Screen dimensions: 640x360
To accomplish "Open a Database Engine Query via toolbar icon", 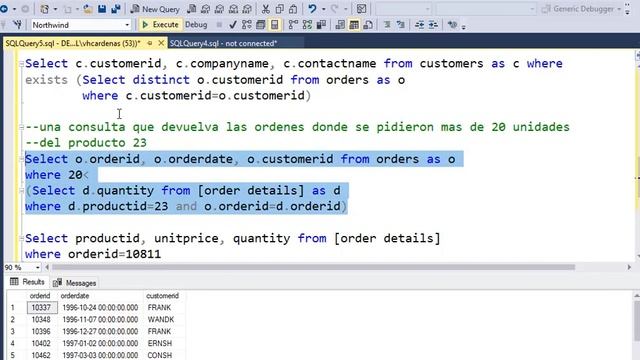I will coord(191,9).
